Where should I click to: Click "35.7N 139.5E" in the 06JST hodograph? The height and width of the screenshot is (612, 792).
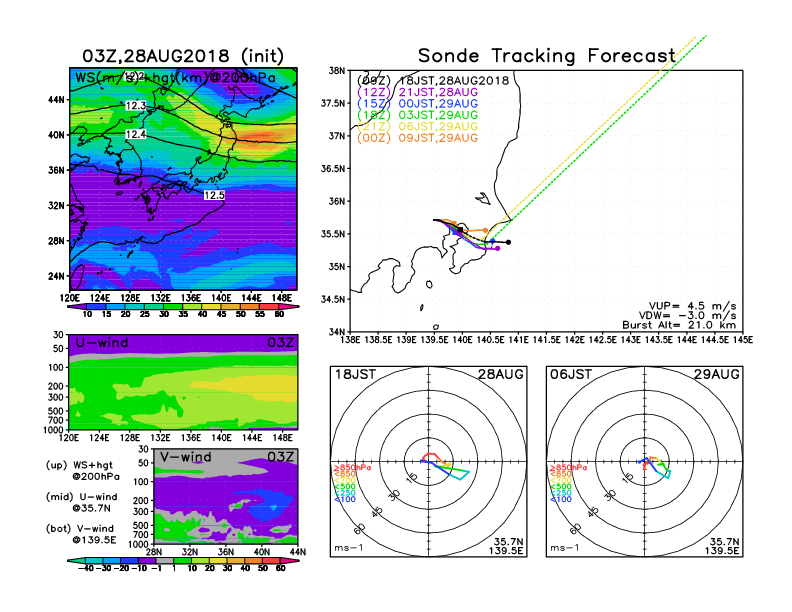click(x=722, y=546)
